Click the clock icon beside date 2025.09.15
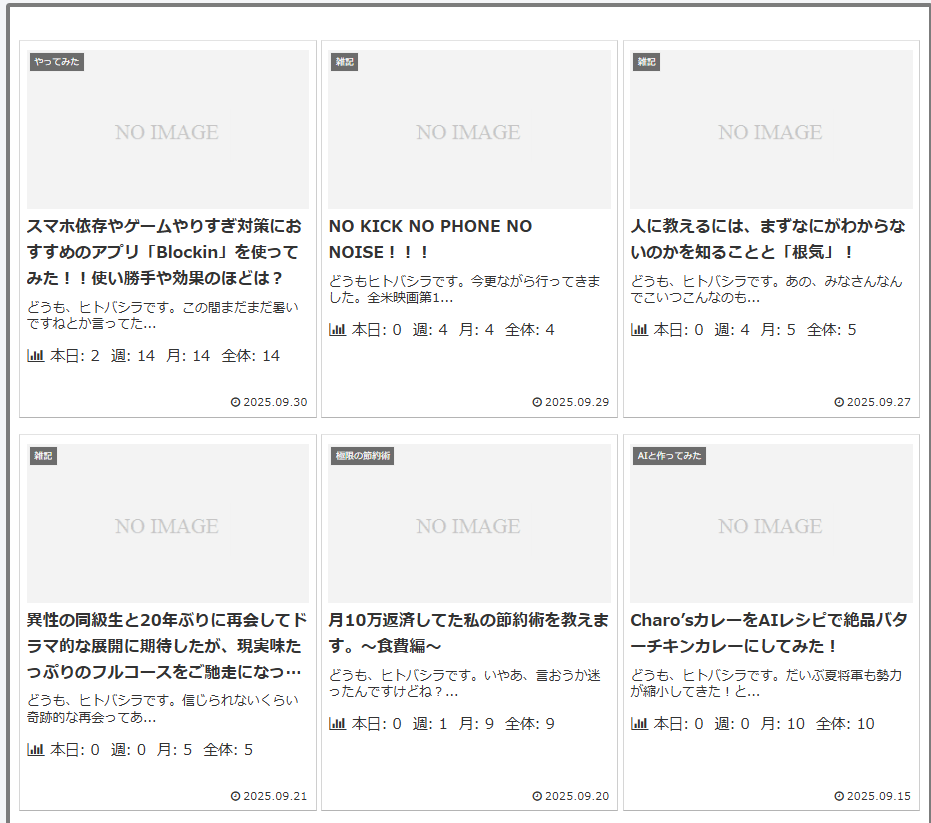Viewport: 931px width, 823px height. [839, 797]
